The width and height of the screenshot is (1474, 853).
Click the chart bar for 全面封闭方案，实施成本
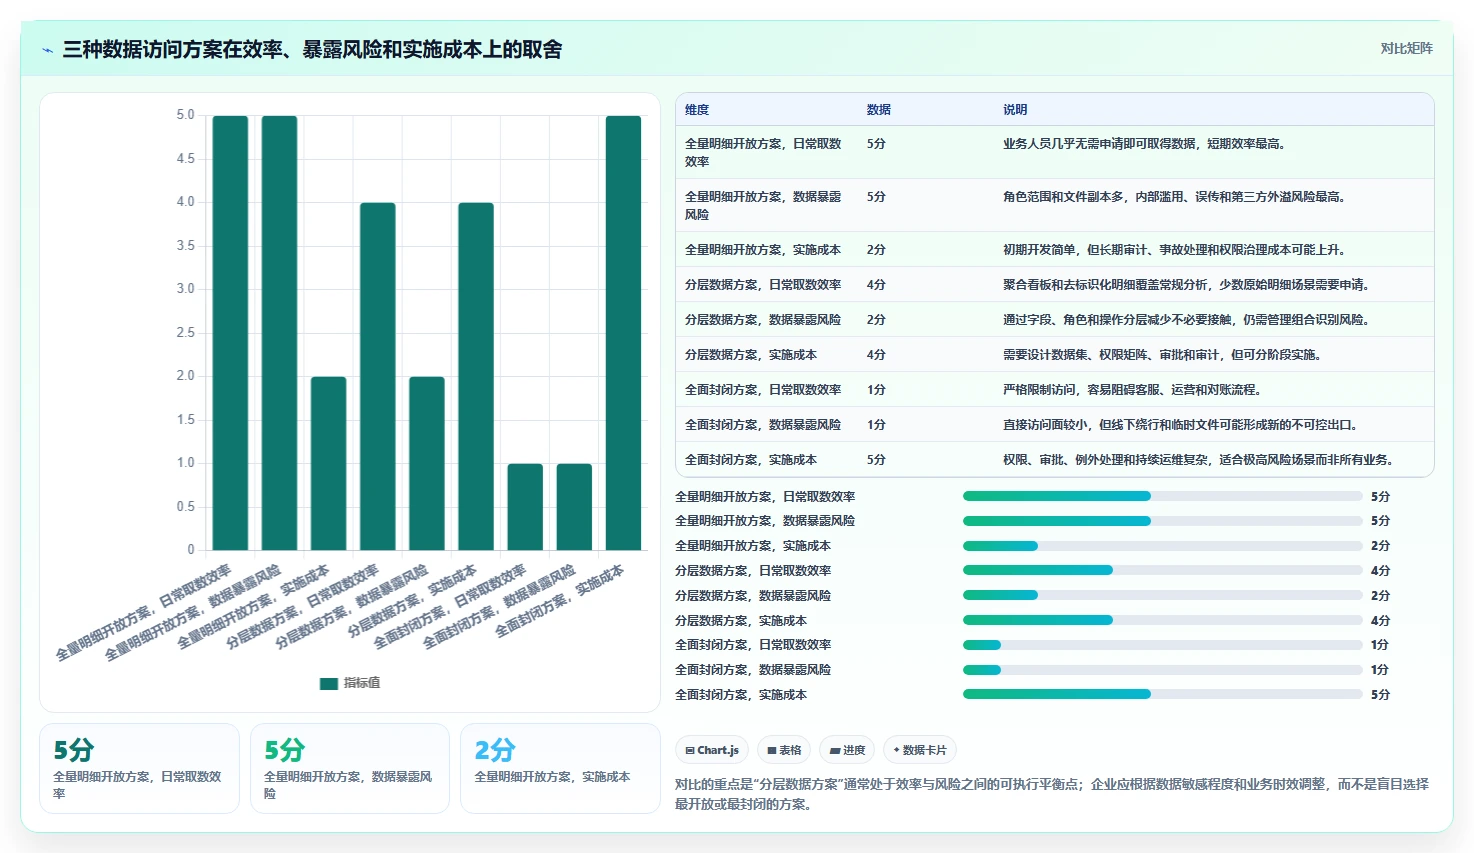pos(623,333)
